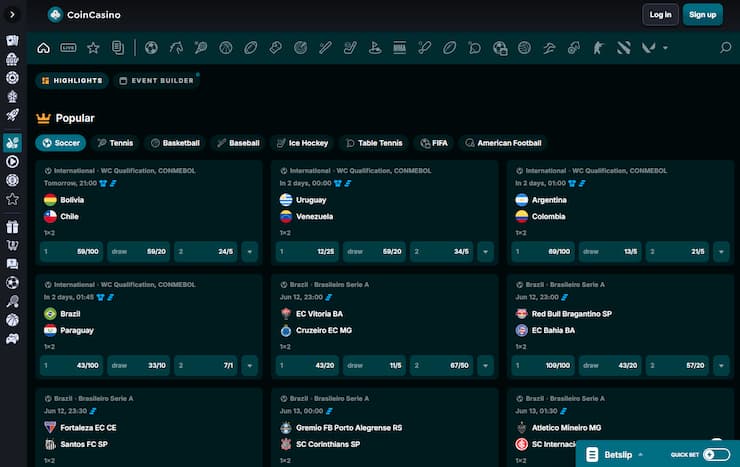Open the Event Builder tab

[x=156, y=80]
